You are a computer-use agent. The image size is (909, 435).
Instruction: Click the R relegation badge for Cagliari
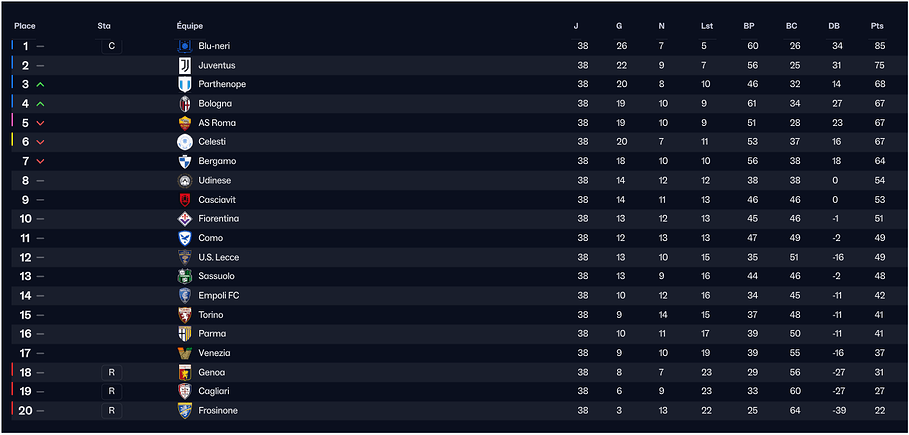[112, 392]
